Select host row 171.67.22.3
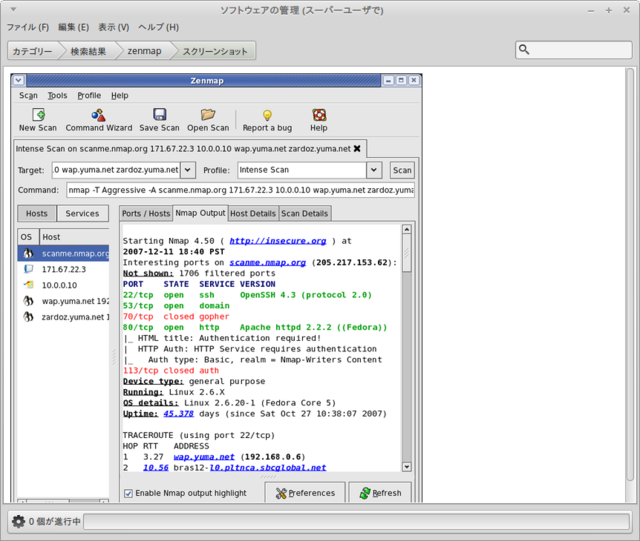This screenshot has width=640, height=541. coord(63,269)
